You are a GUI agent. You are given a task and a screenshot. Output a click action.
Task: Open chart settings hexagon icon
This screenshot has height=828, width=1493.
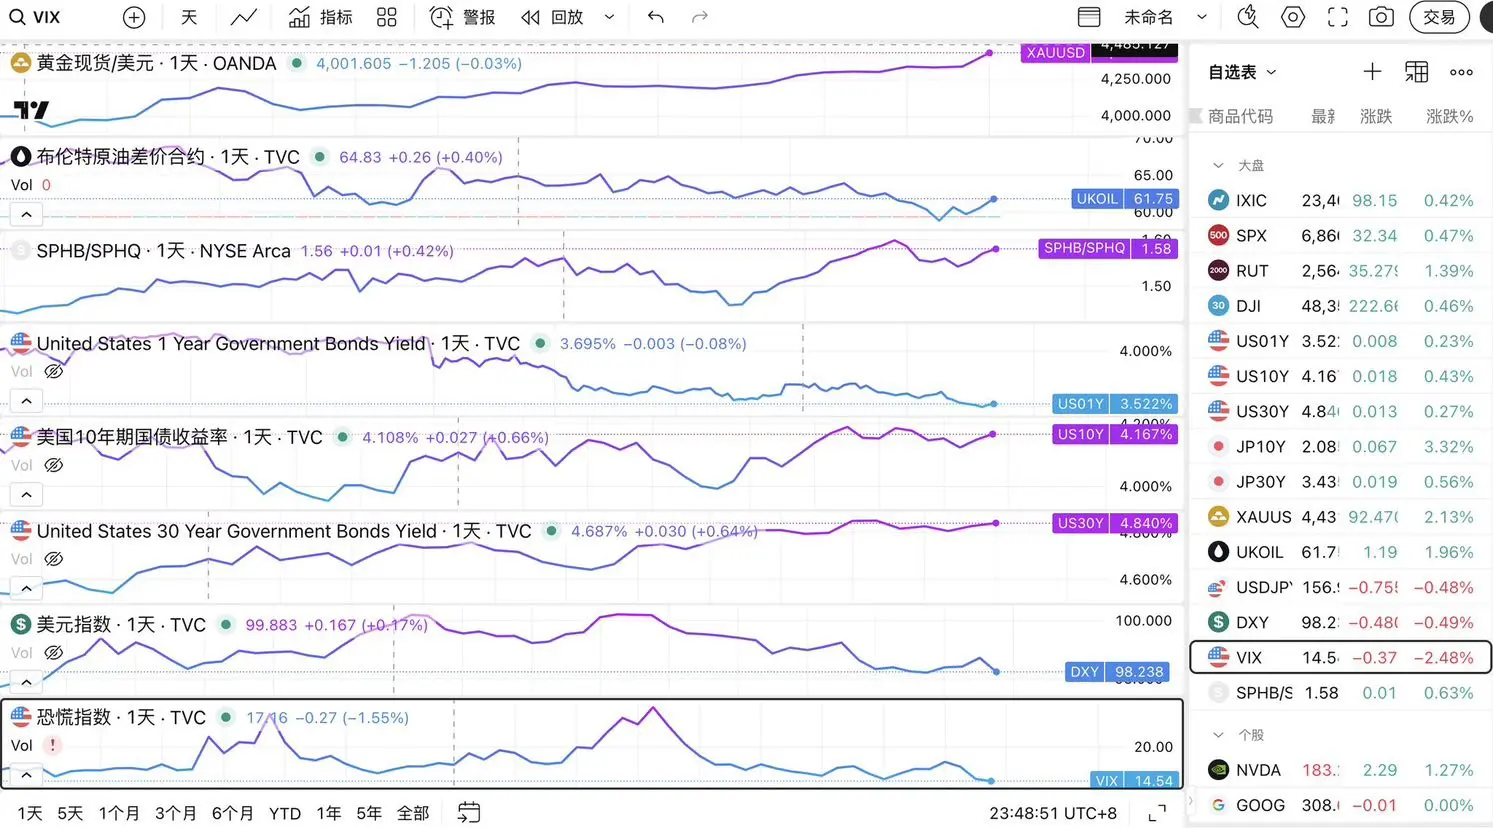point(1293,17)
